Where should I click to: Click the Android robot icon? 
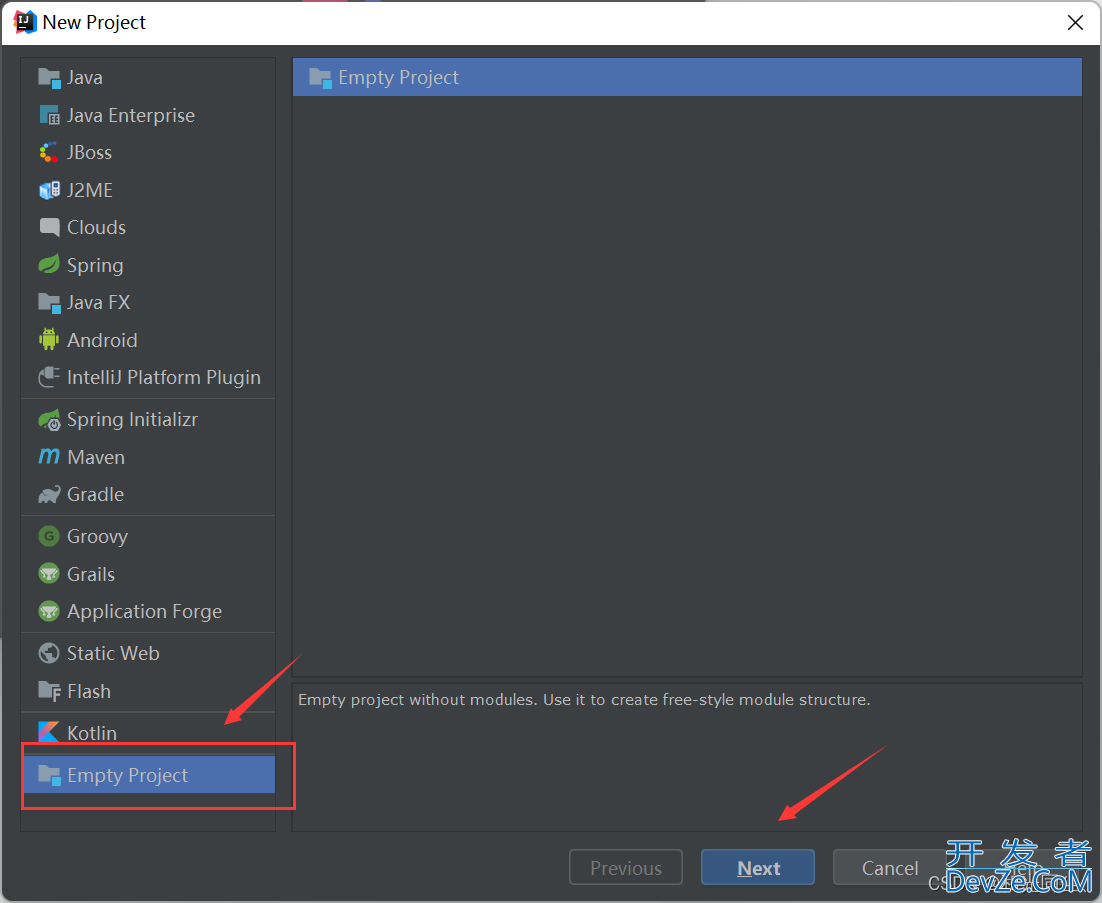pos(49,340)
